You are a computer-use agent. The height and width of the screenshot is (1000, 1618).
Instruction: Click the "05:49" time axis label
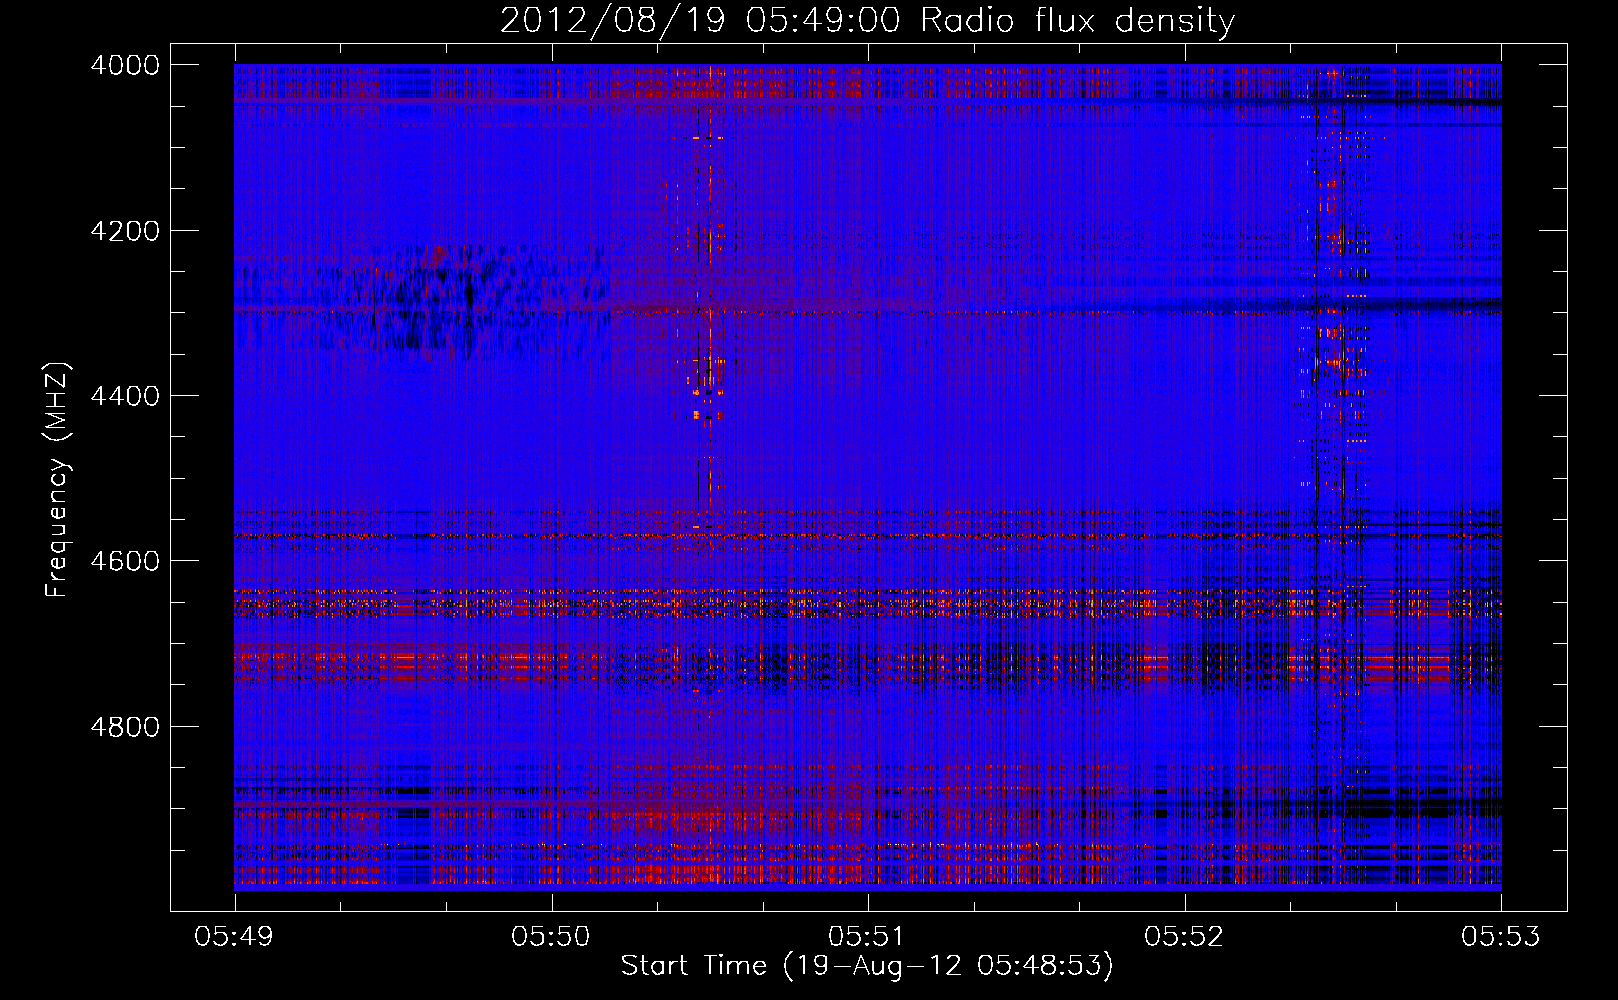point(234,937)
